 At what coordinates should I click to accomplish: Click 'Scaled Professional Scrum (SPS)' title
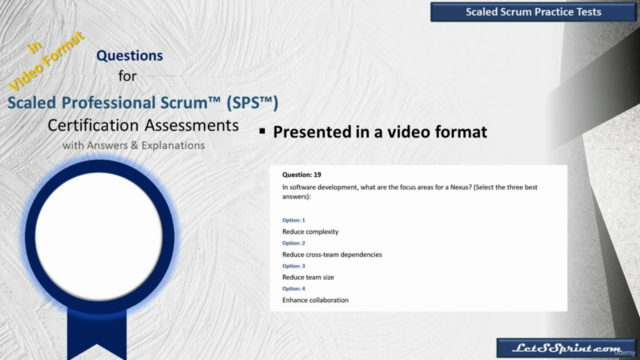point(143,102)
